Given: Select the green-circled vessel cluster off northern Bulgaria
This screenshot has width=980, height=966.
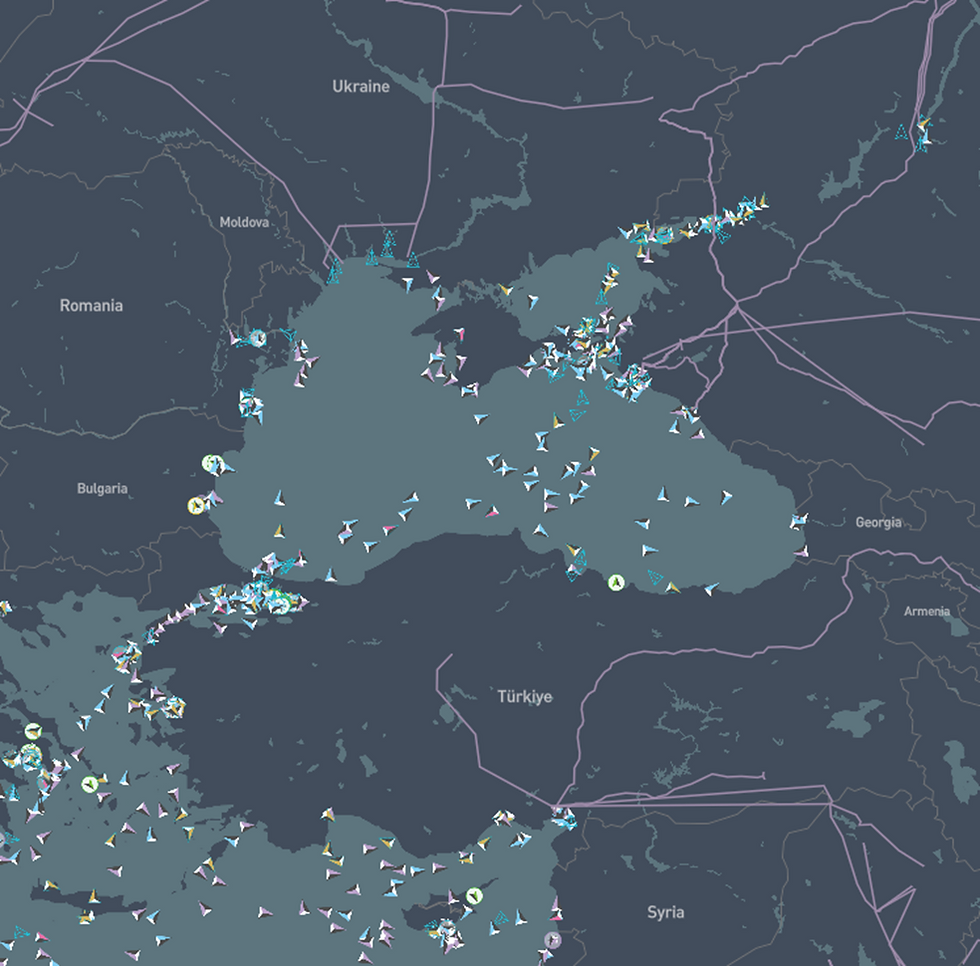Looking at the screenshot, I should [212, 464].
